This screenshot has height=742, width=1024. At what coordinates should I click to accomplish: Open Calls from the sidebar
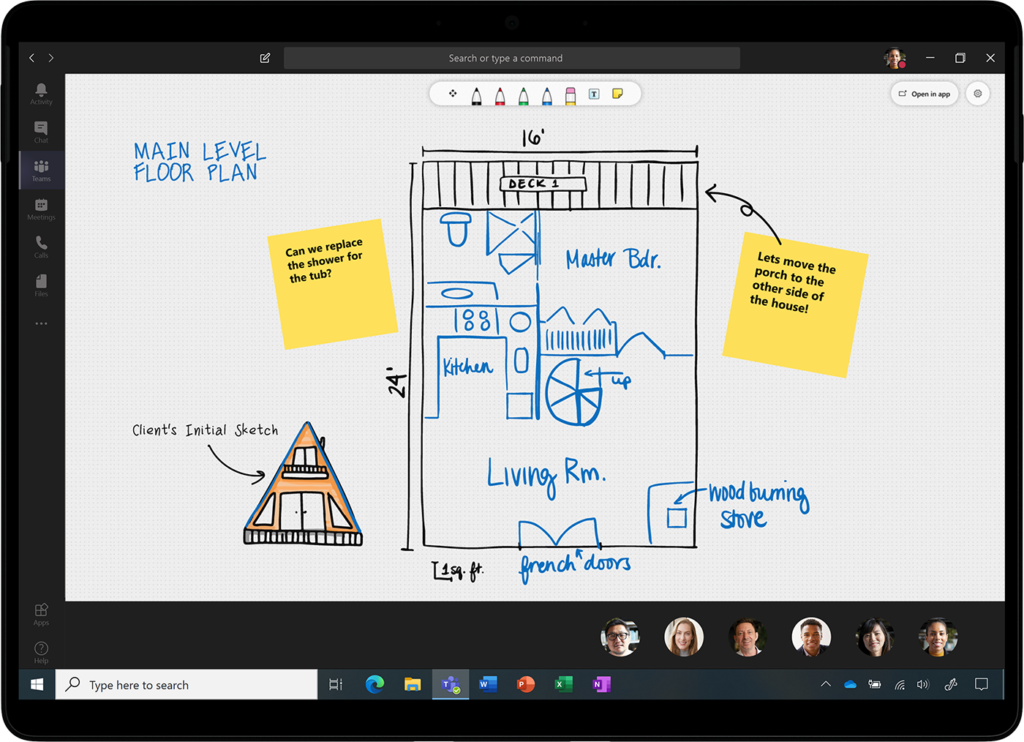coord(41,245)
